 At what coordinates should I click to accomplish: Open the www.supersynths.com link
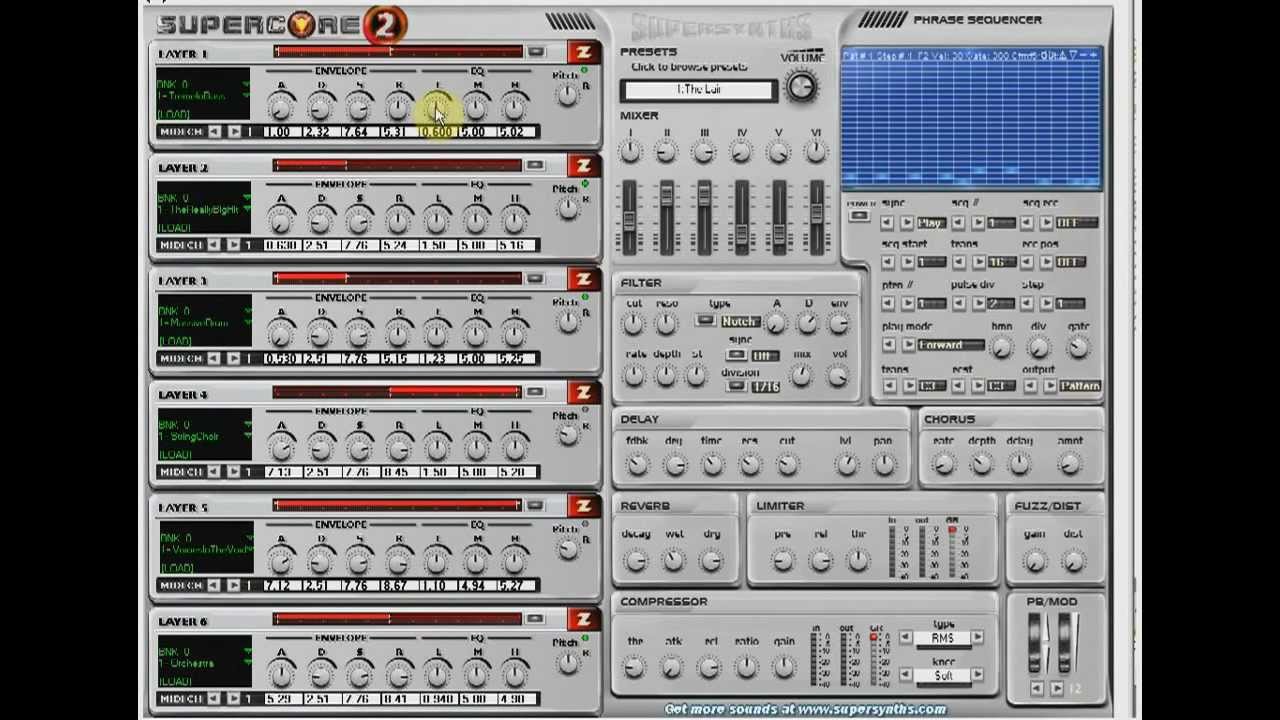click(x=870, y=709)
